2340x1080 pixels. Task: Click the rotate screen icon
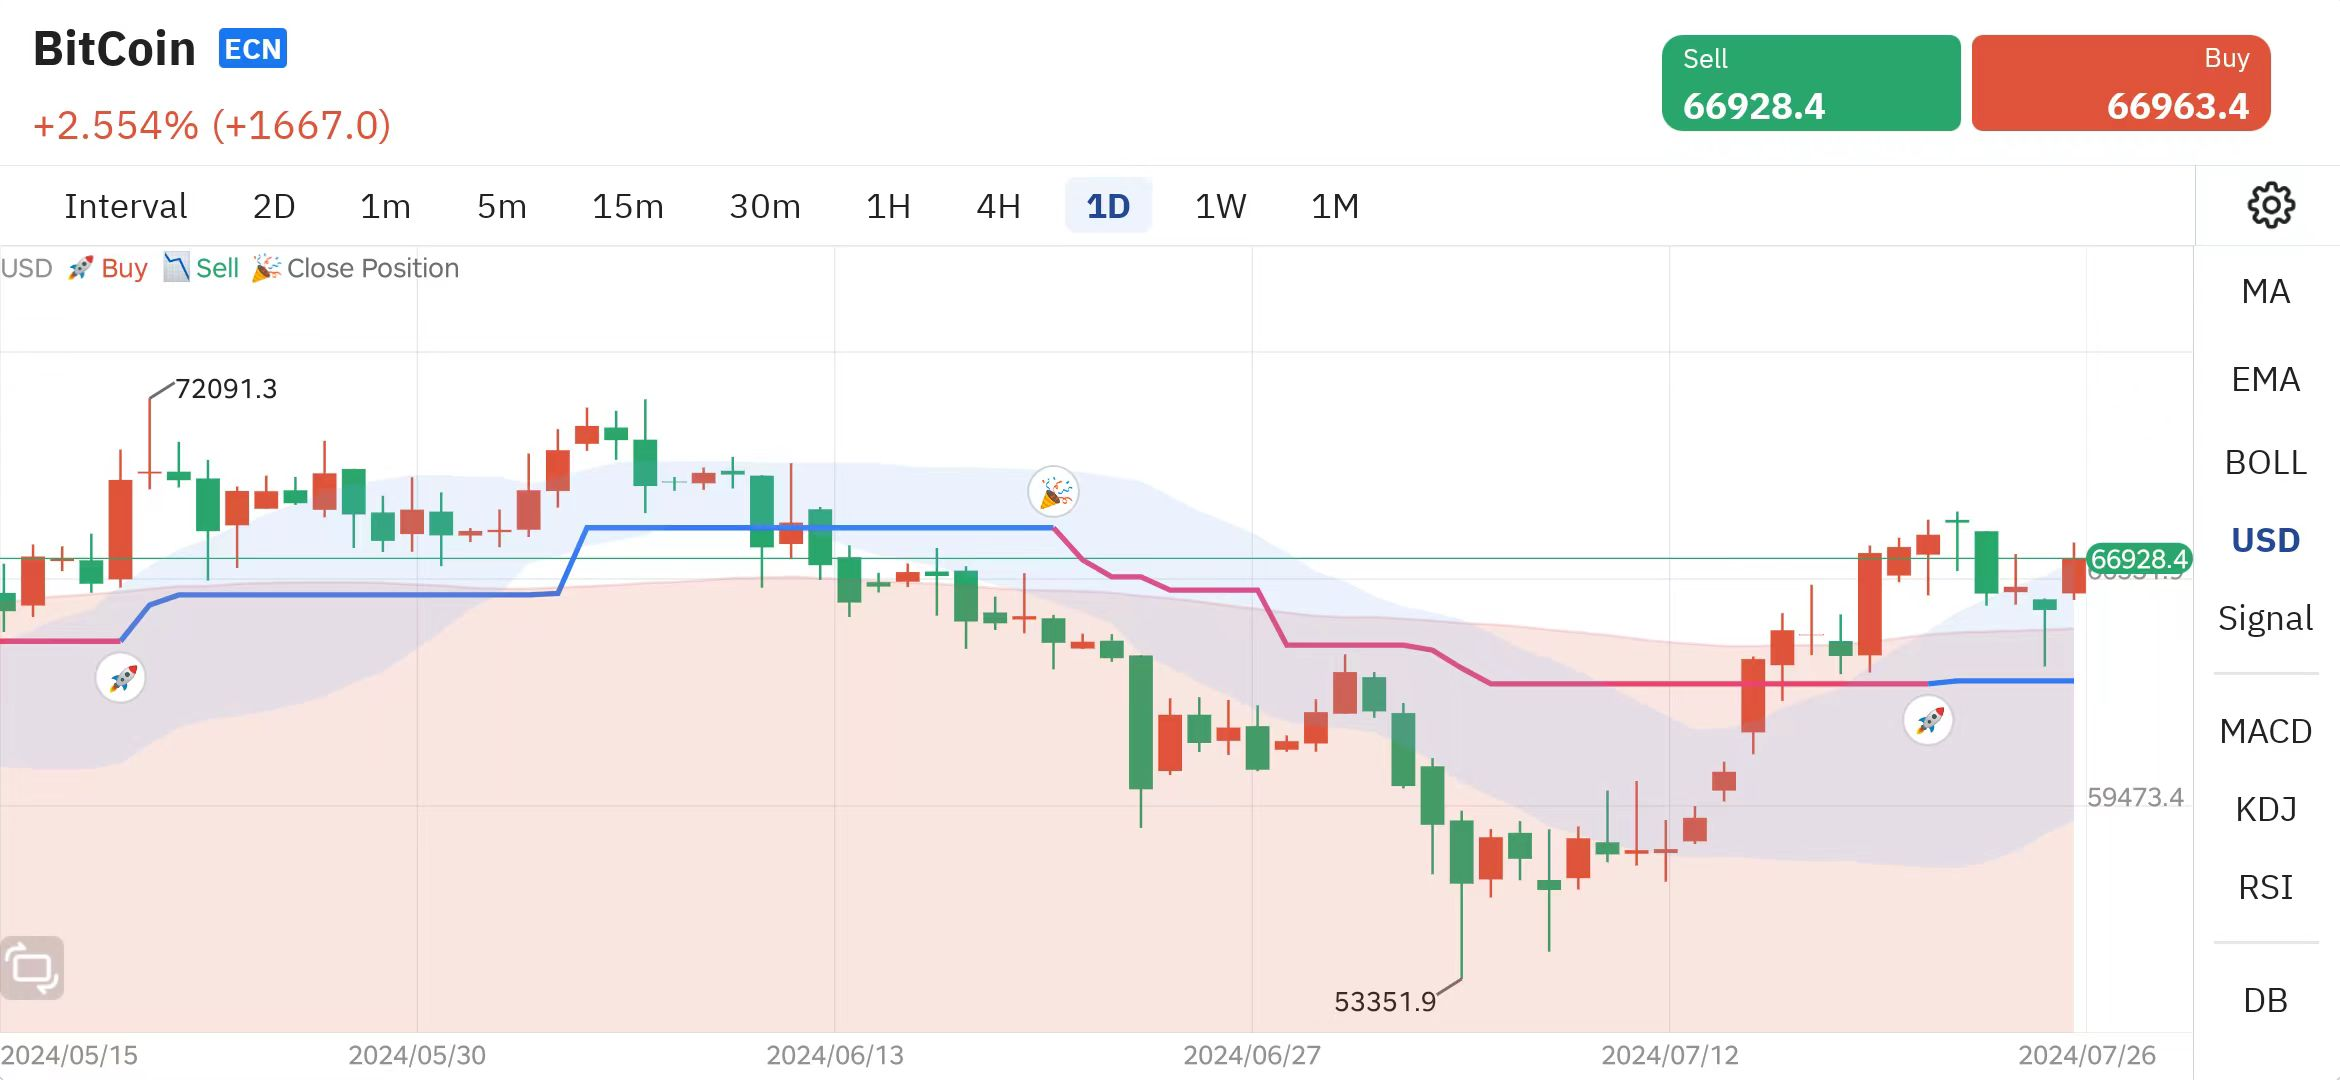(x=33, y=967)
